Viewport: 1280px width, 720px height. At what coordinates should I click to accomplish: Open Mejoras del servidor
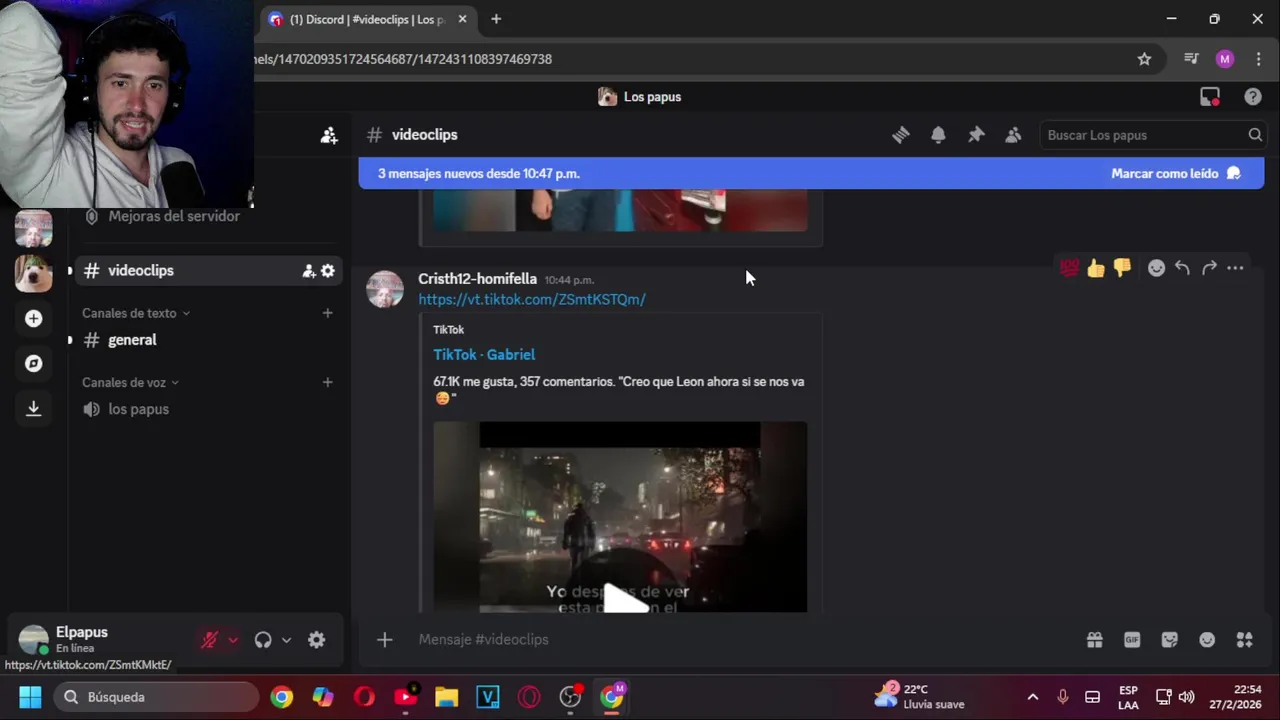[208, 216]
